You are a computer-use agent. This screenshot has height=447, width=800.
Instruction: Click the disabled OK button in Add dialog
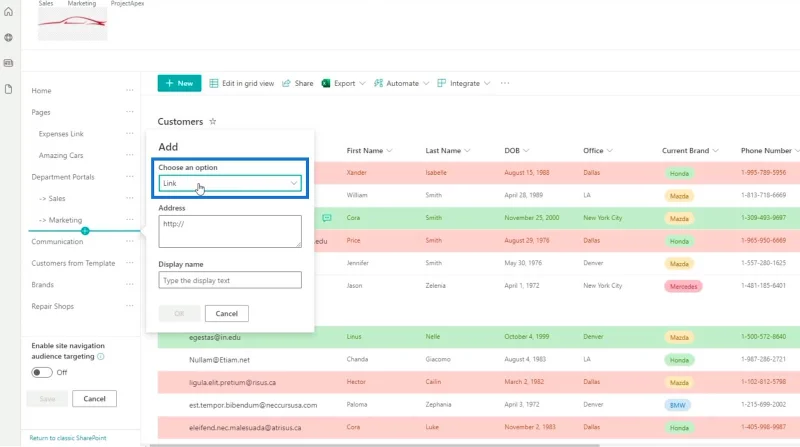(179, 313)
